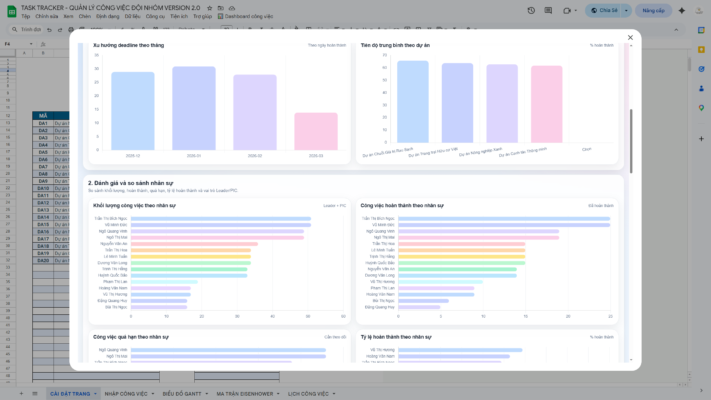Open CÀI ĐẶT TRANG tab dropdown arrow
Viewport: 711px width, 400px height.
pyautogui.click(x=95, y=394)
